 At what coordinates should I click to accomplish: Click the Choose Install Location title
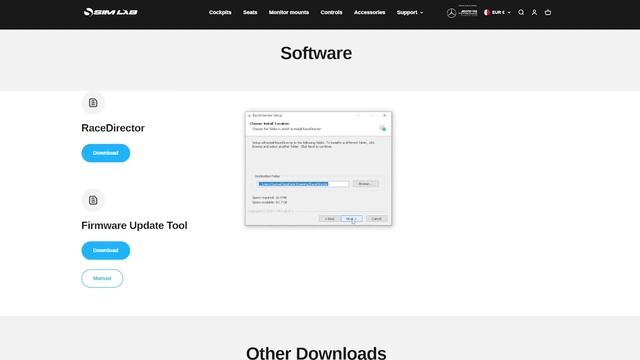click(x=269, y=123)
